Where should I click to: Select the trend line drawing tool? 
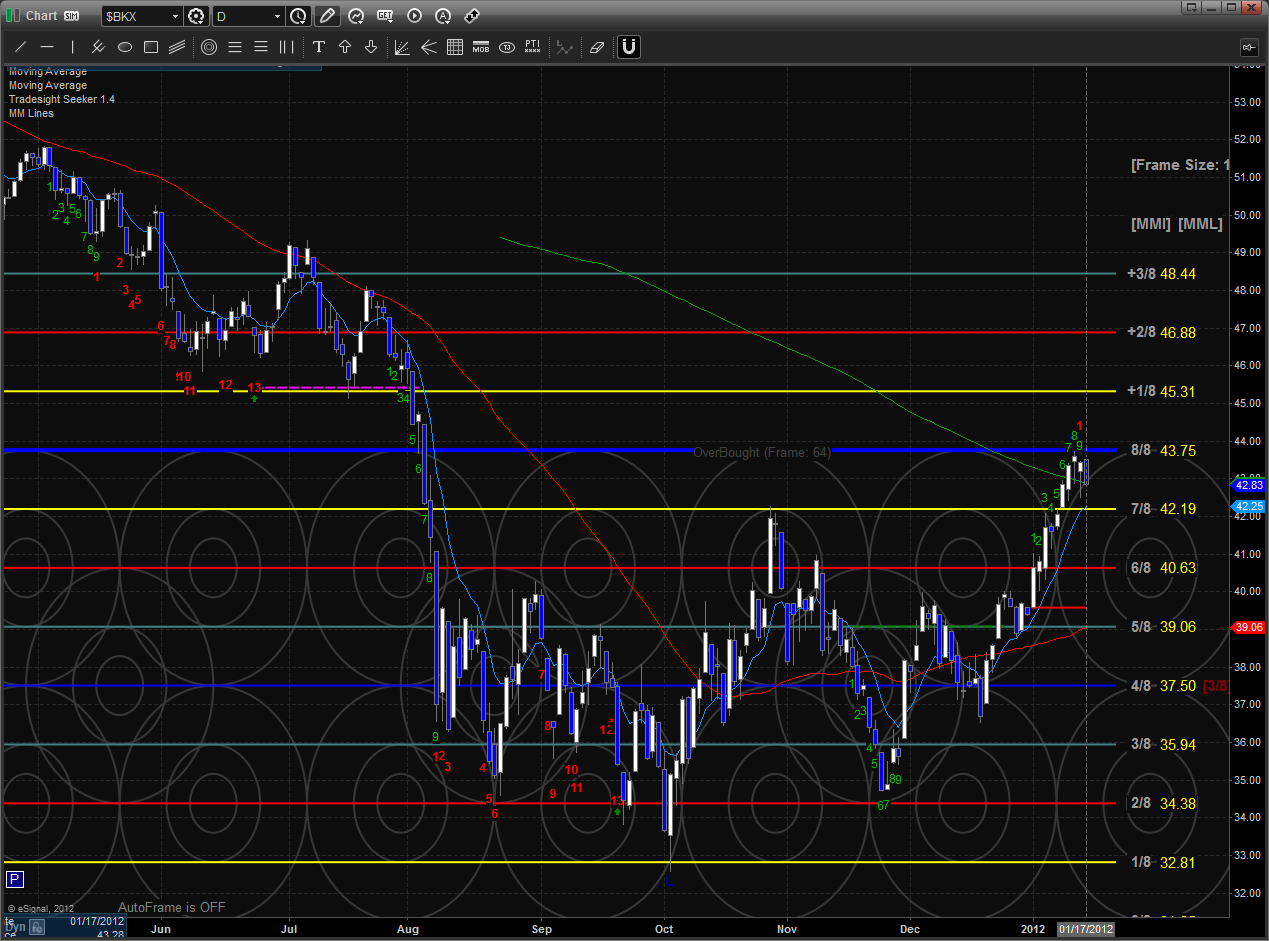[21, 47]
